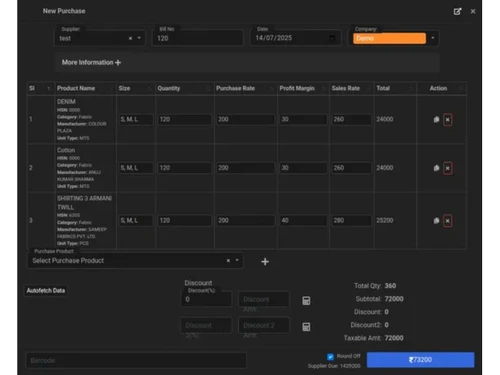Edit the Cotton sales rate field
The image size is (500, 375).
[352, 168]
